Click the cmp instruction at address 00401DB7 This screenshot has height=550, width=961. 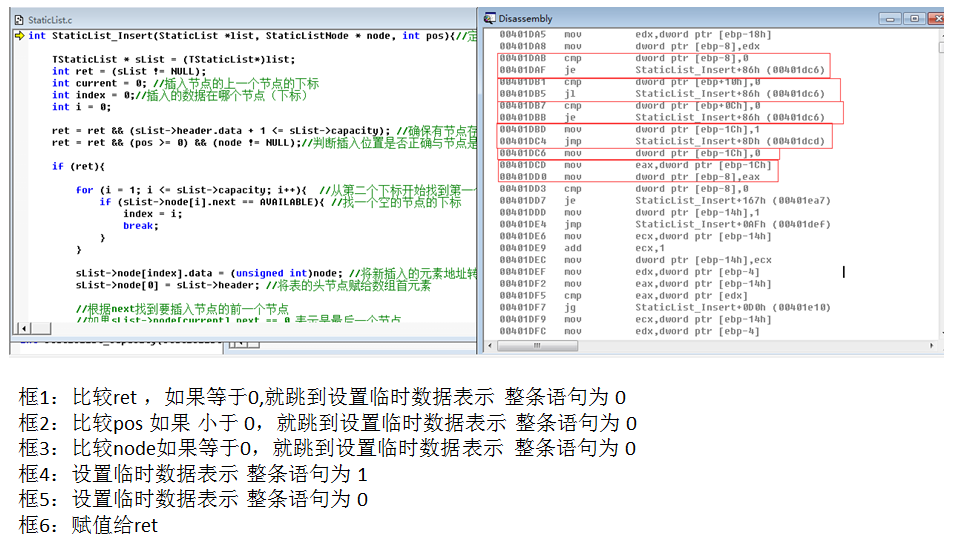[629, 105]
